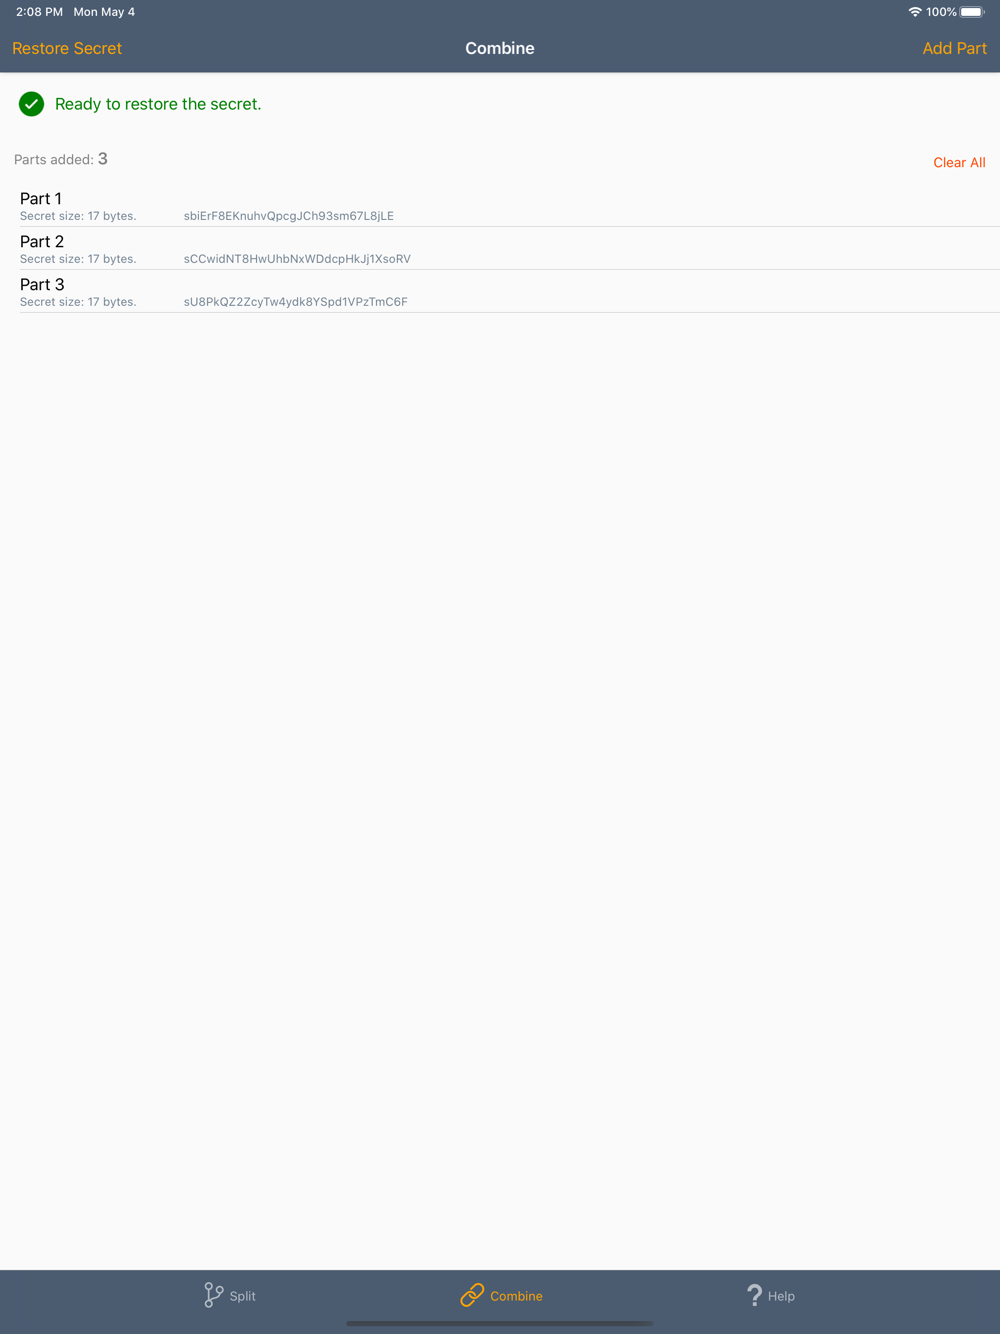Select the Part 2 row
The width and height of the screenshot is (1000, 1334).
tap(510, 249)
